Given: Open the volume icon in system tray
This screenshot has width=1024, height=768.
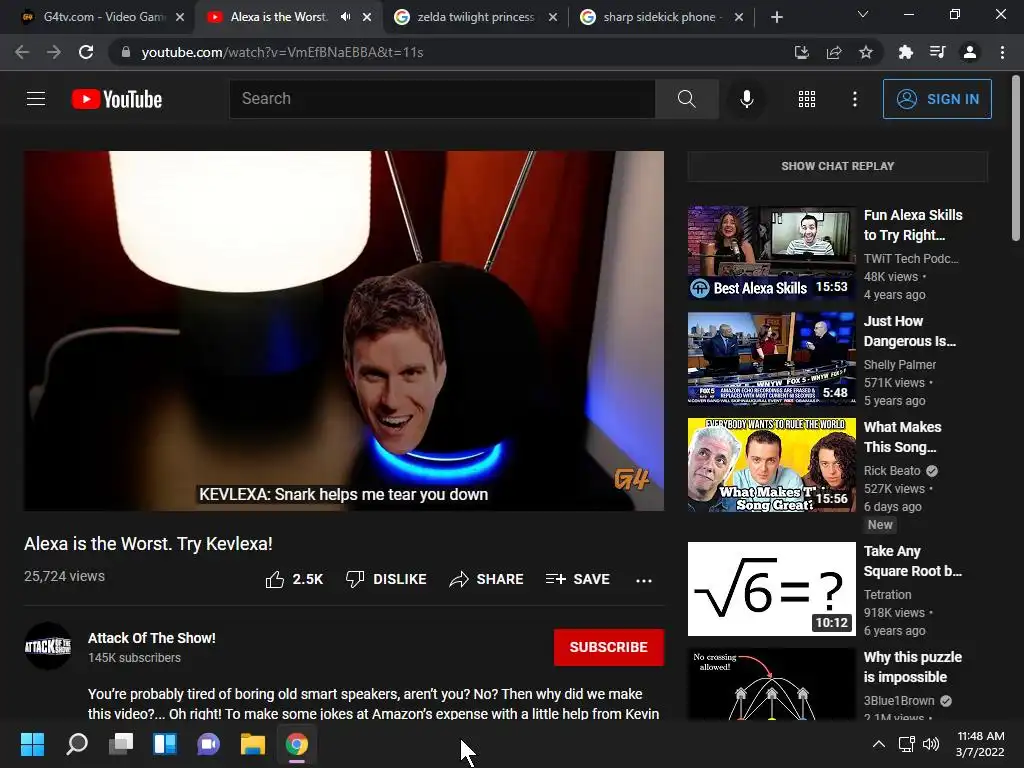Looking at the screenshot, I should [931, 744].
